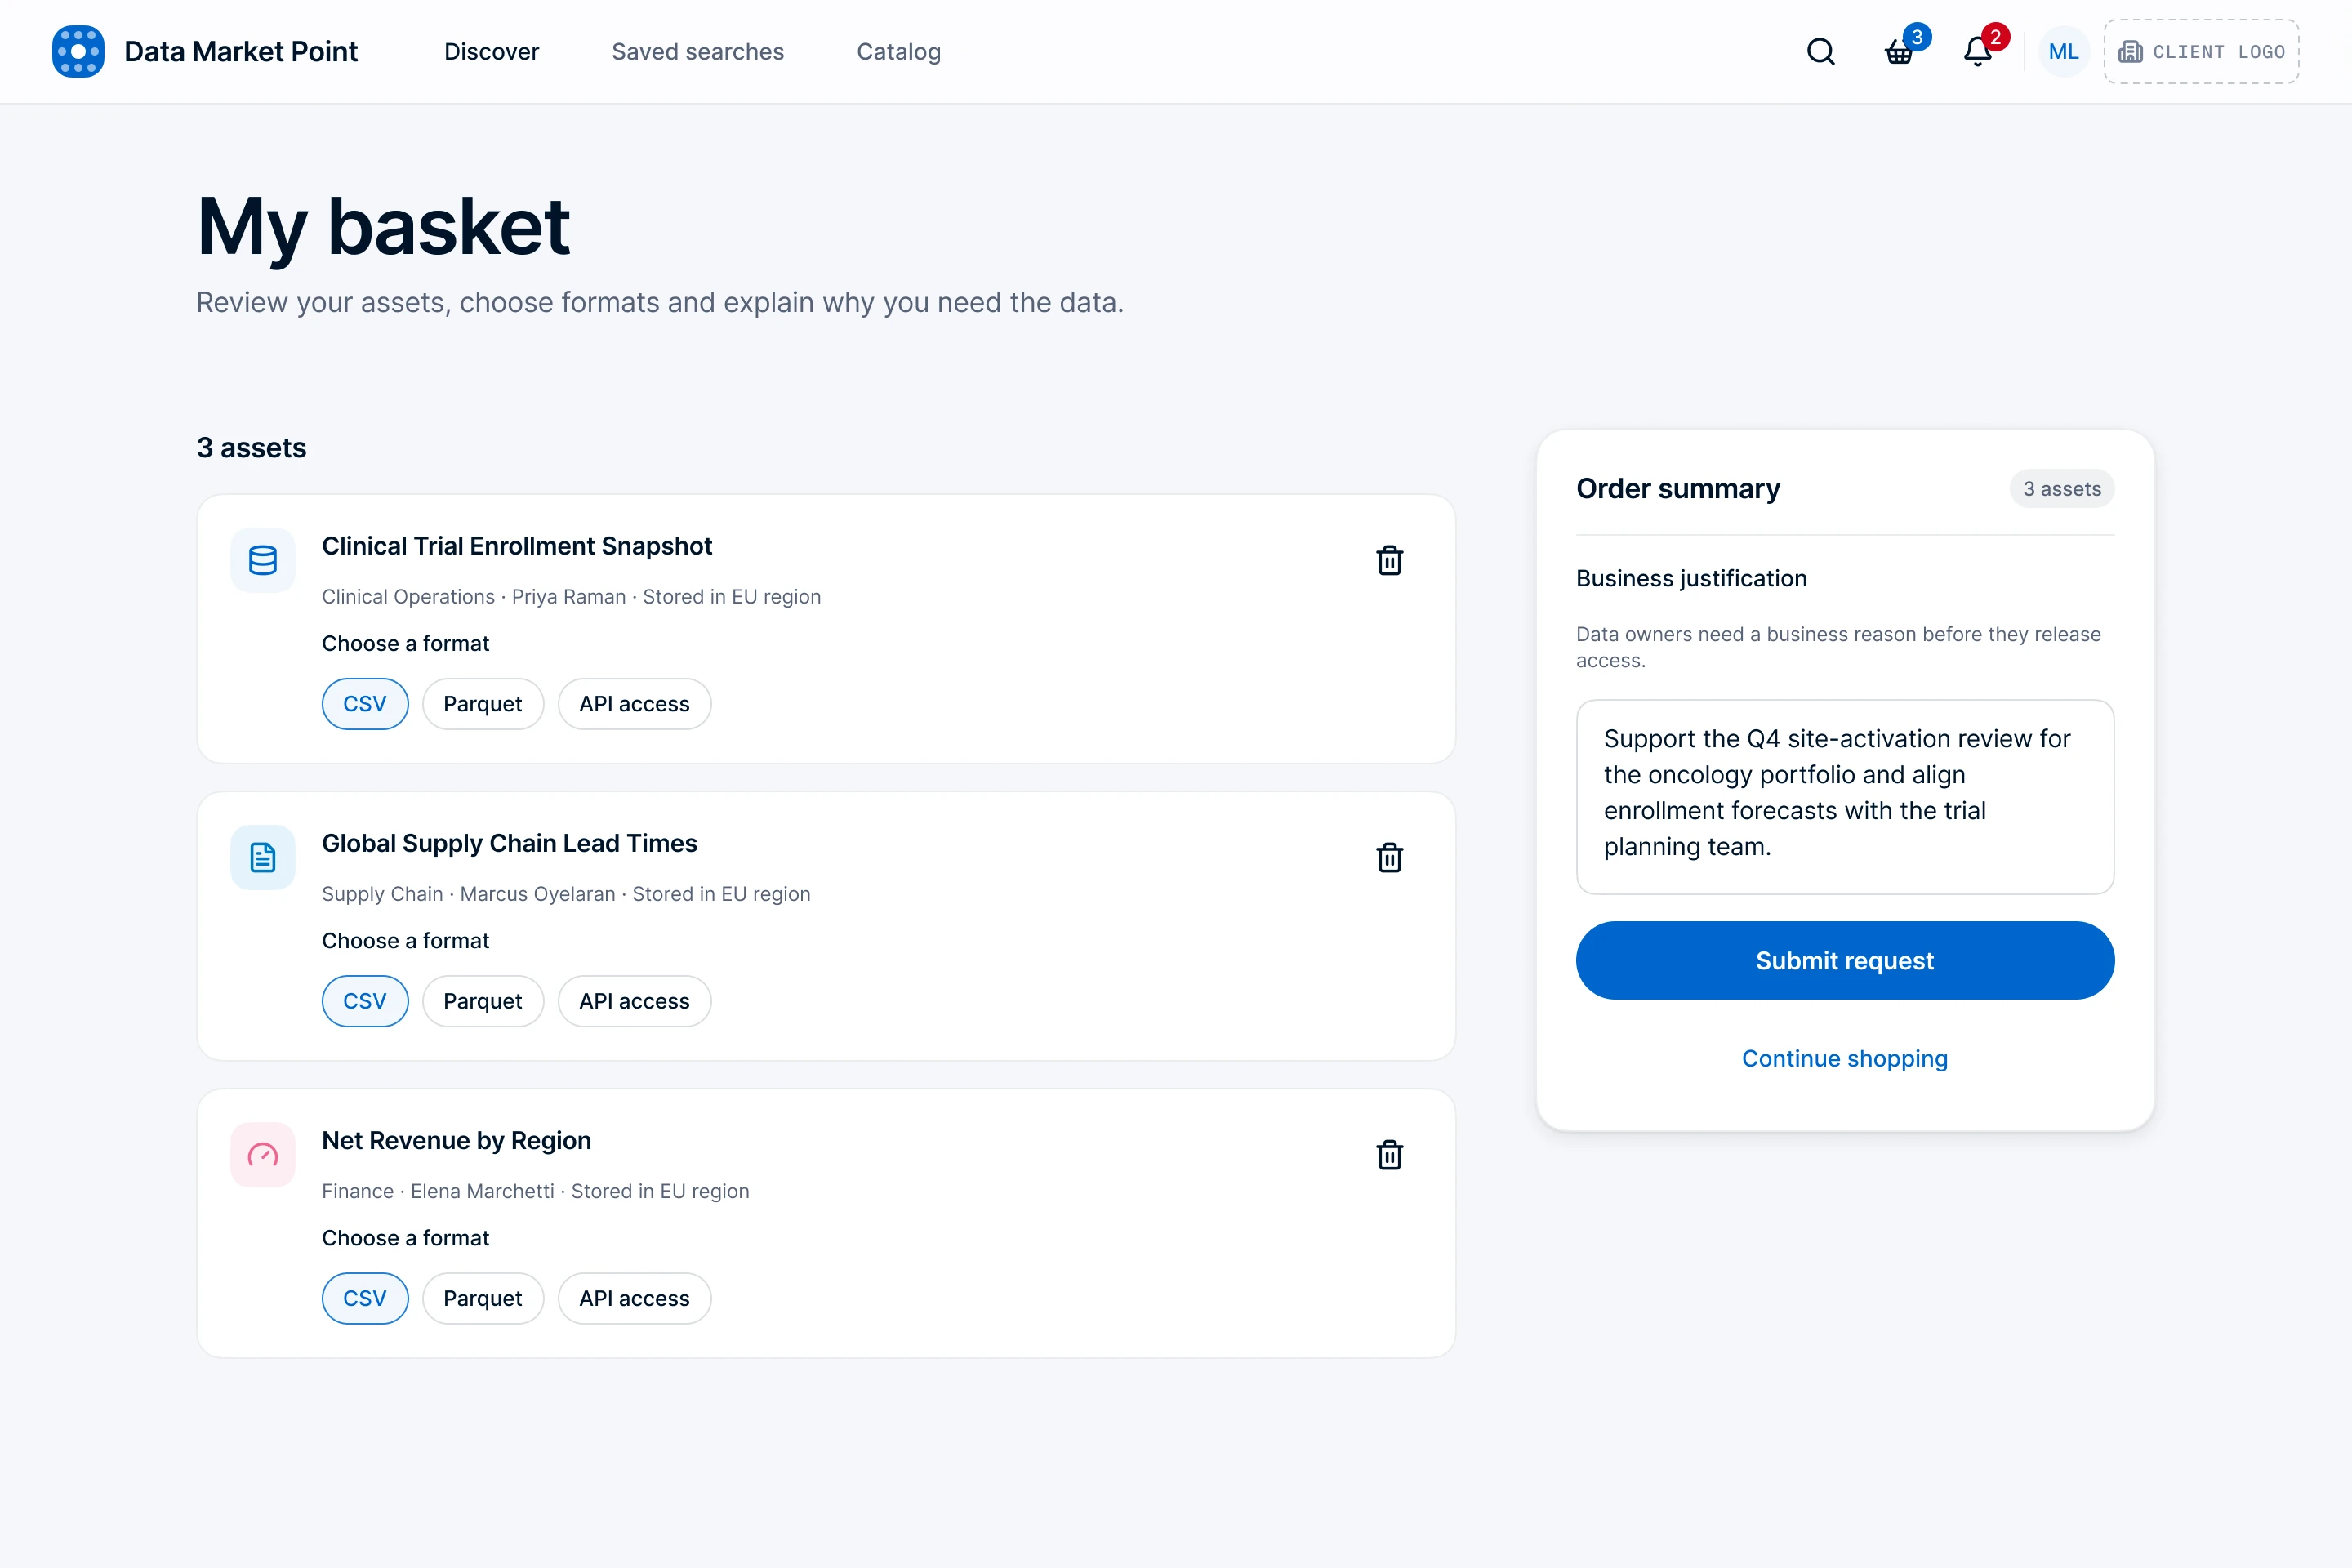
Task: Remove Global Supply Chain Lead Times asset
Action: tap(1390, 857)
